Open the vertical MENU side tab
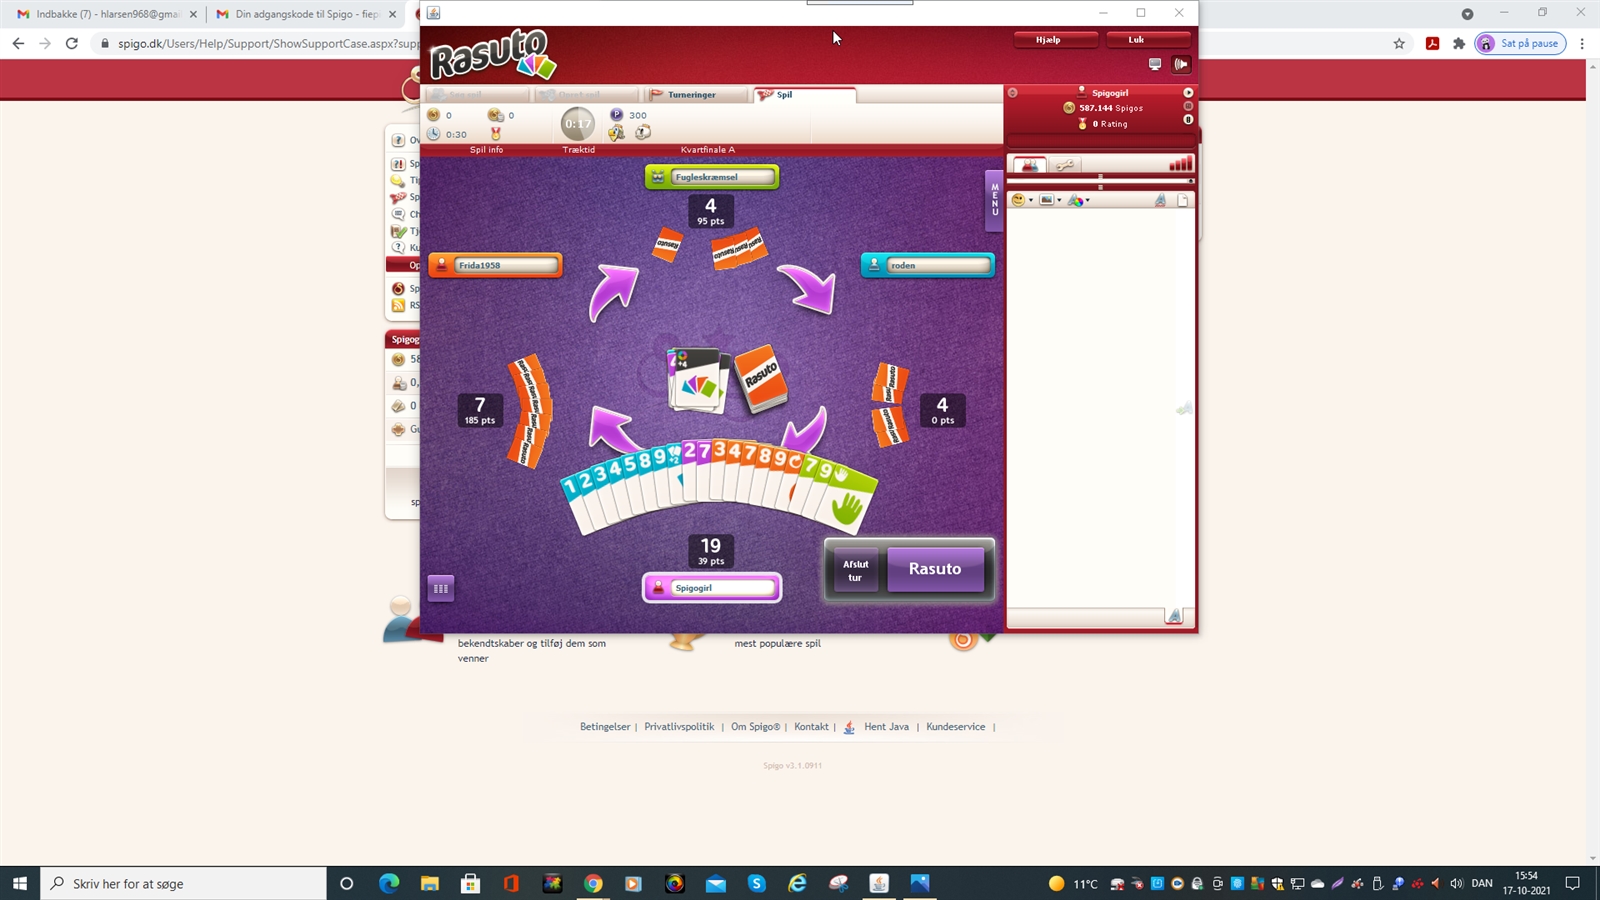Viewport: 1600px width, 900px height. pyautogui.click(x=994, y=200)
